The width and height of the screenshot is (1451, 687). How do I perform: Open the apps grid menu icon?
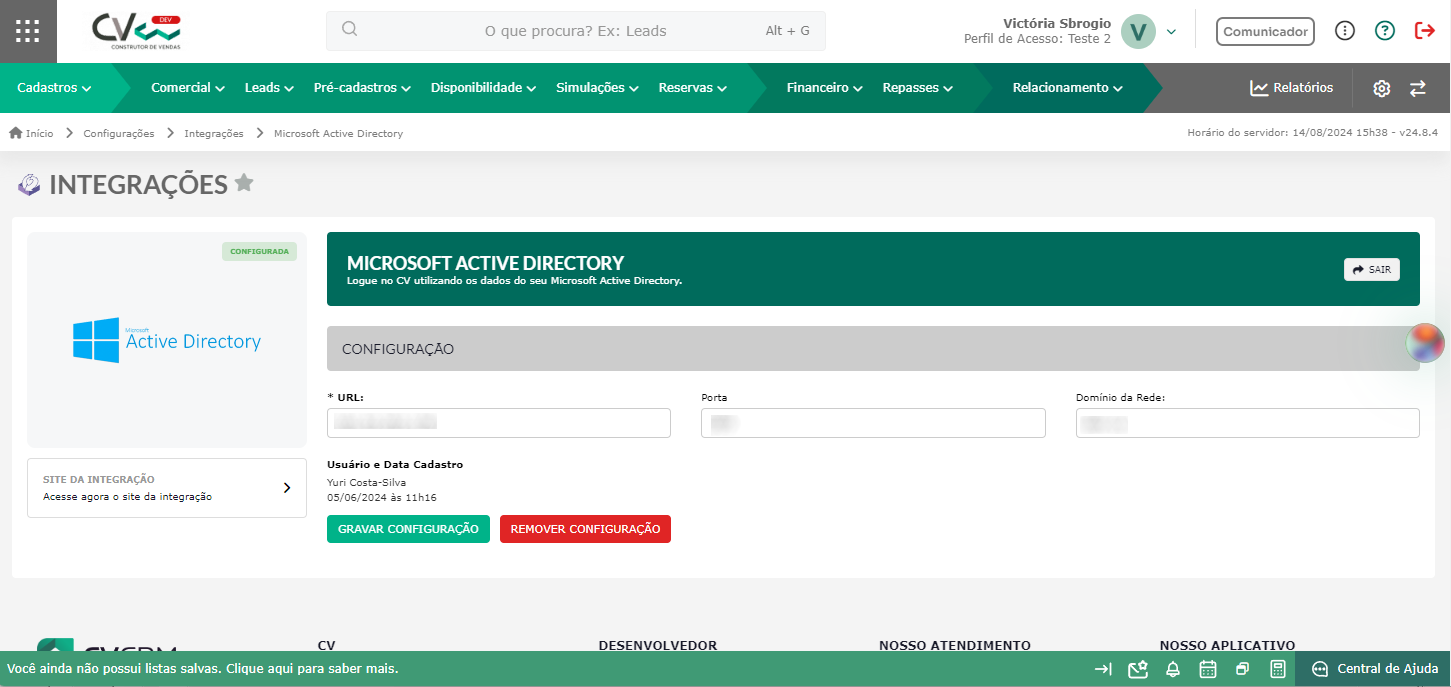point(28,31)
